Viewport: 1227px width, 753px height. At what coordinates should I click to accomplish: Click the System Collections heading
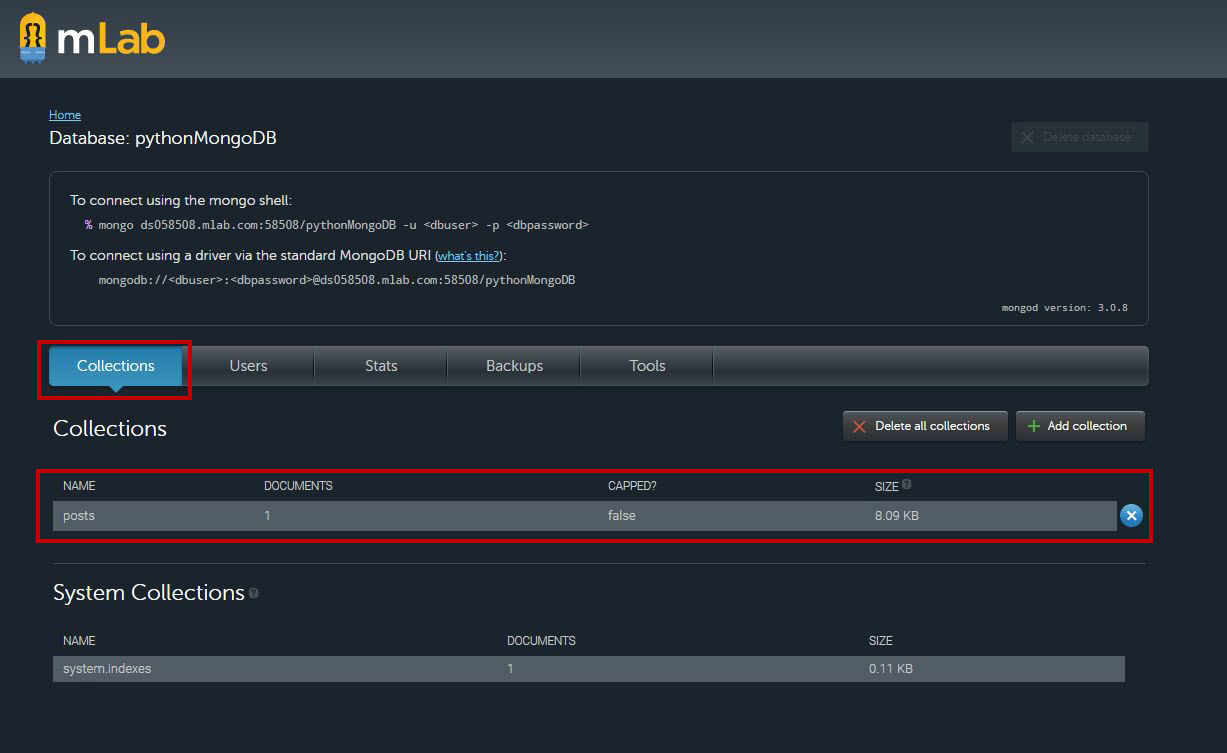(x=149, y=593)
